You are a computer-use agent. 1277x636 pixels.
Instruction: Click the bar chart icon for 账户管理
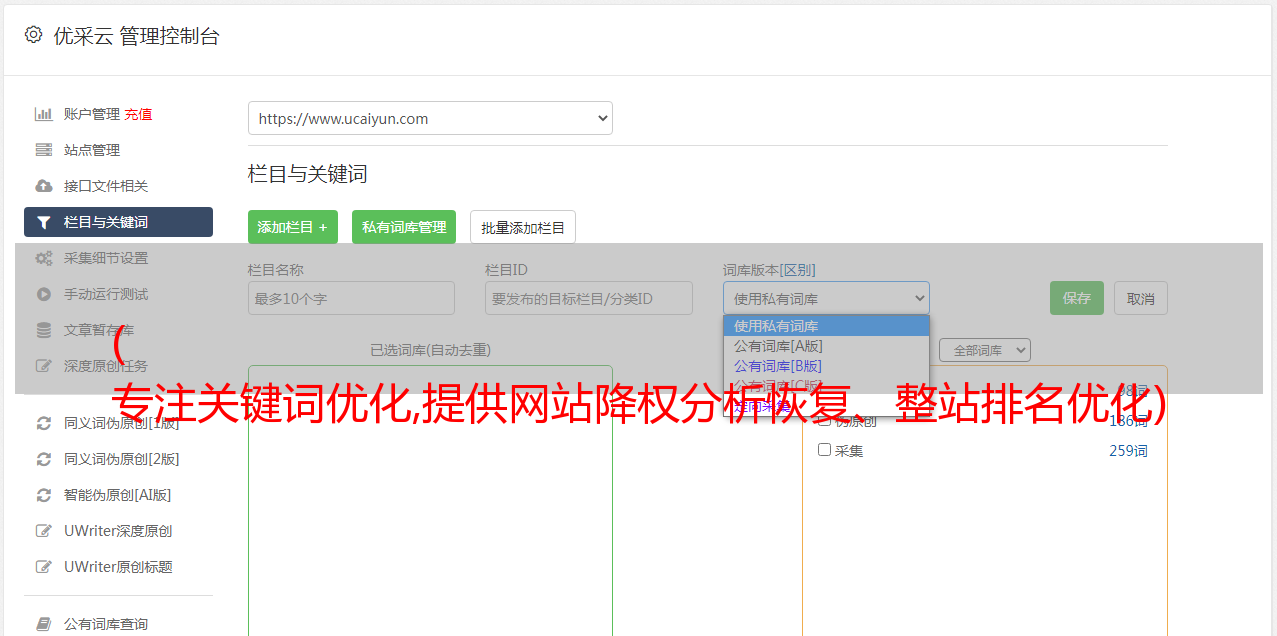(x=44, y=114)
